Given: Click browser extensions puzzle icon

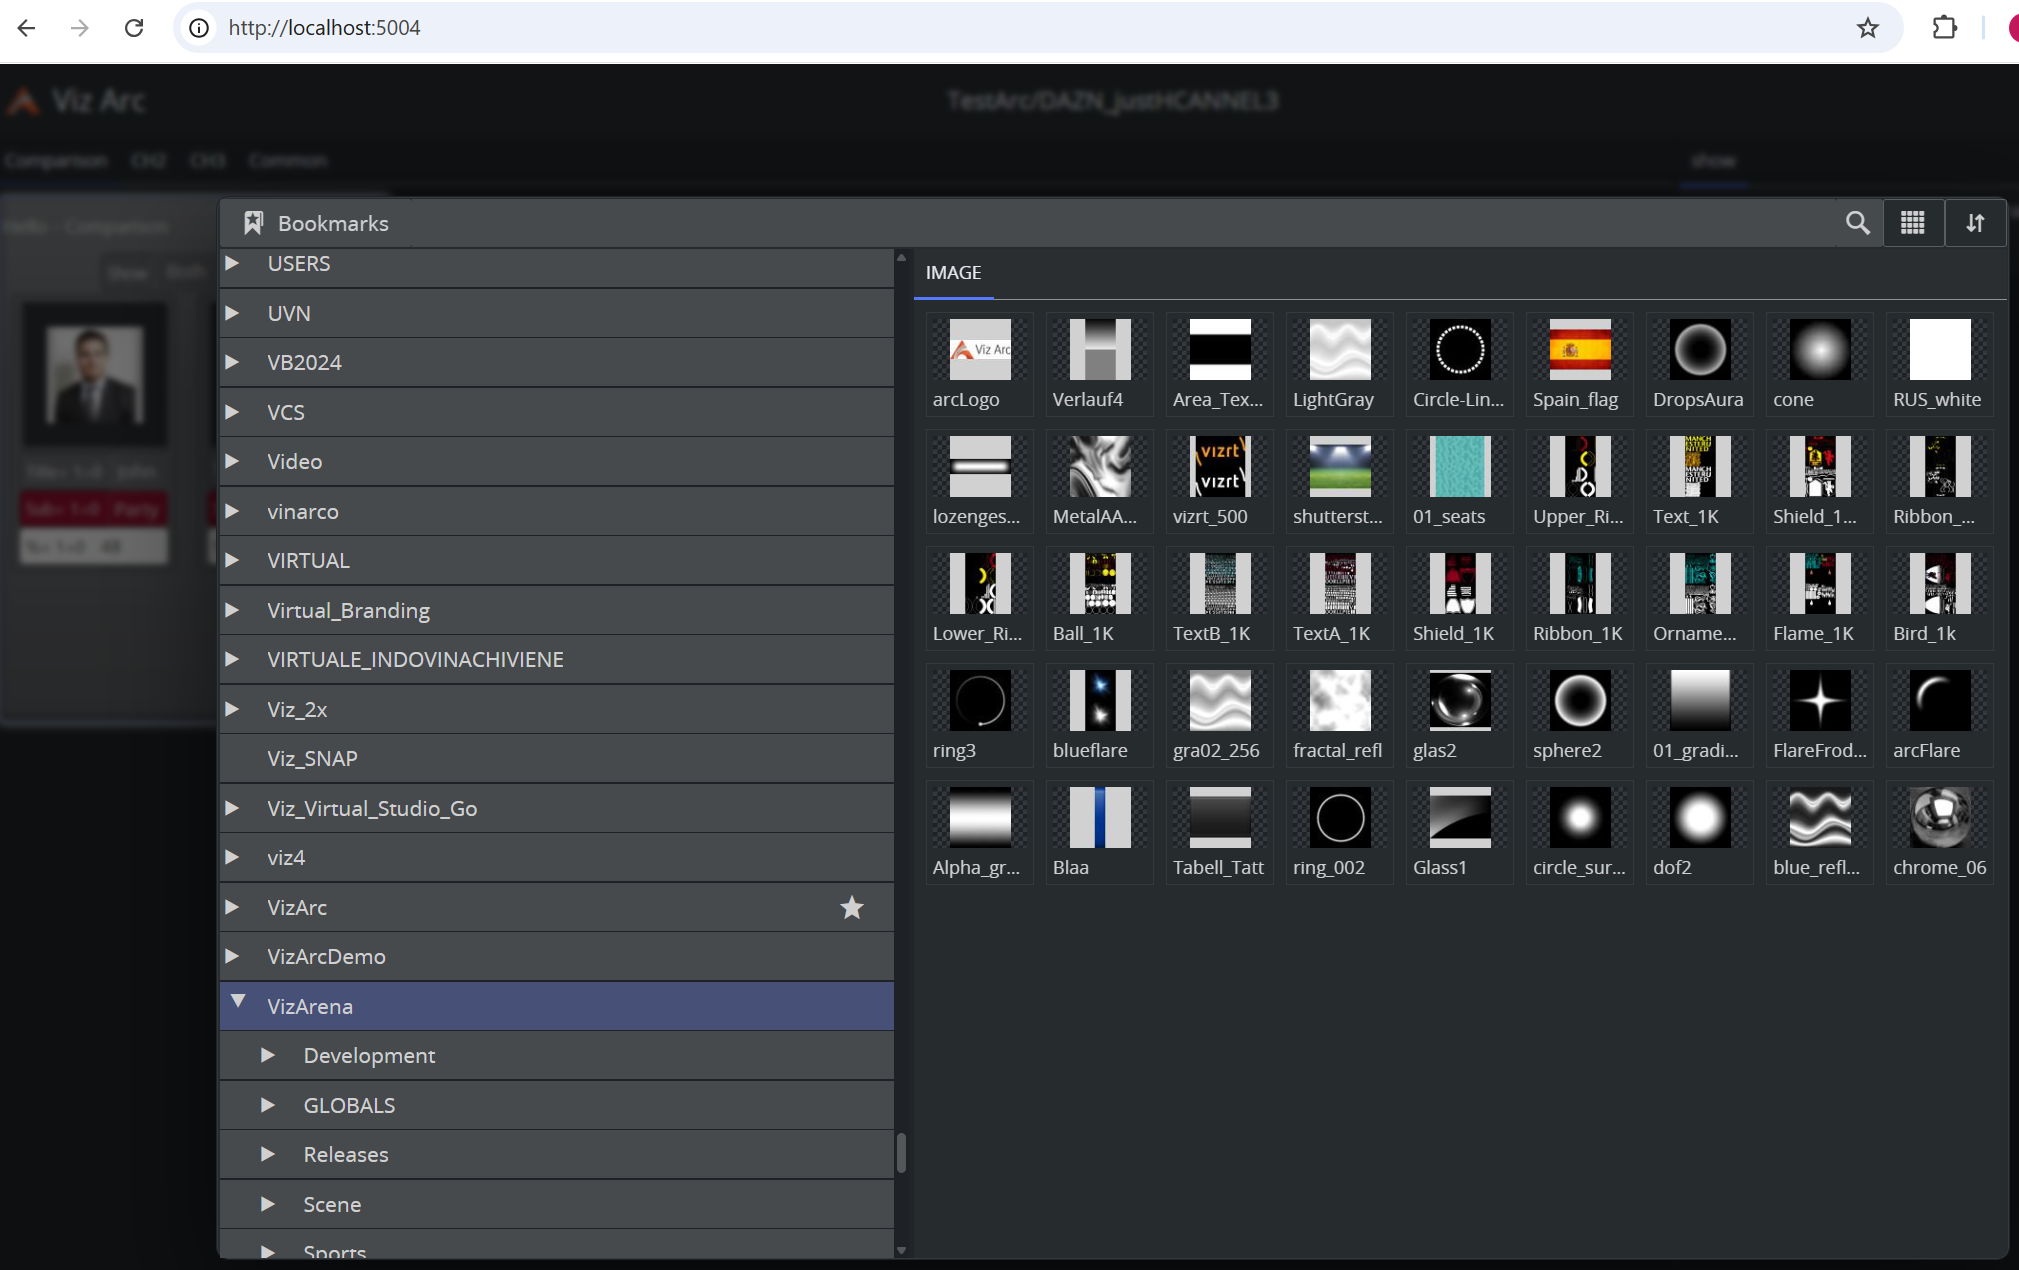Looking at the screenshot, I should (1944, 28).
